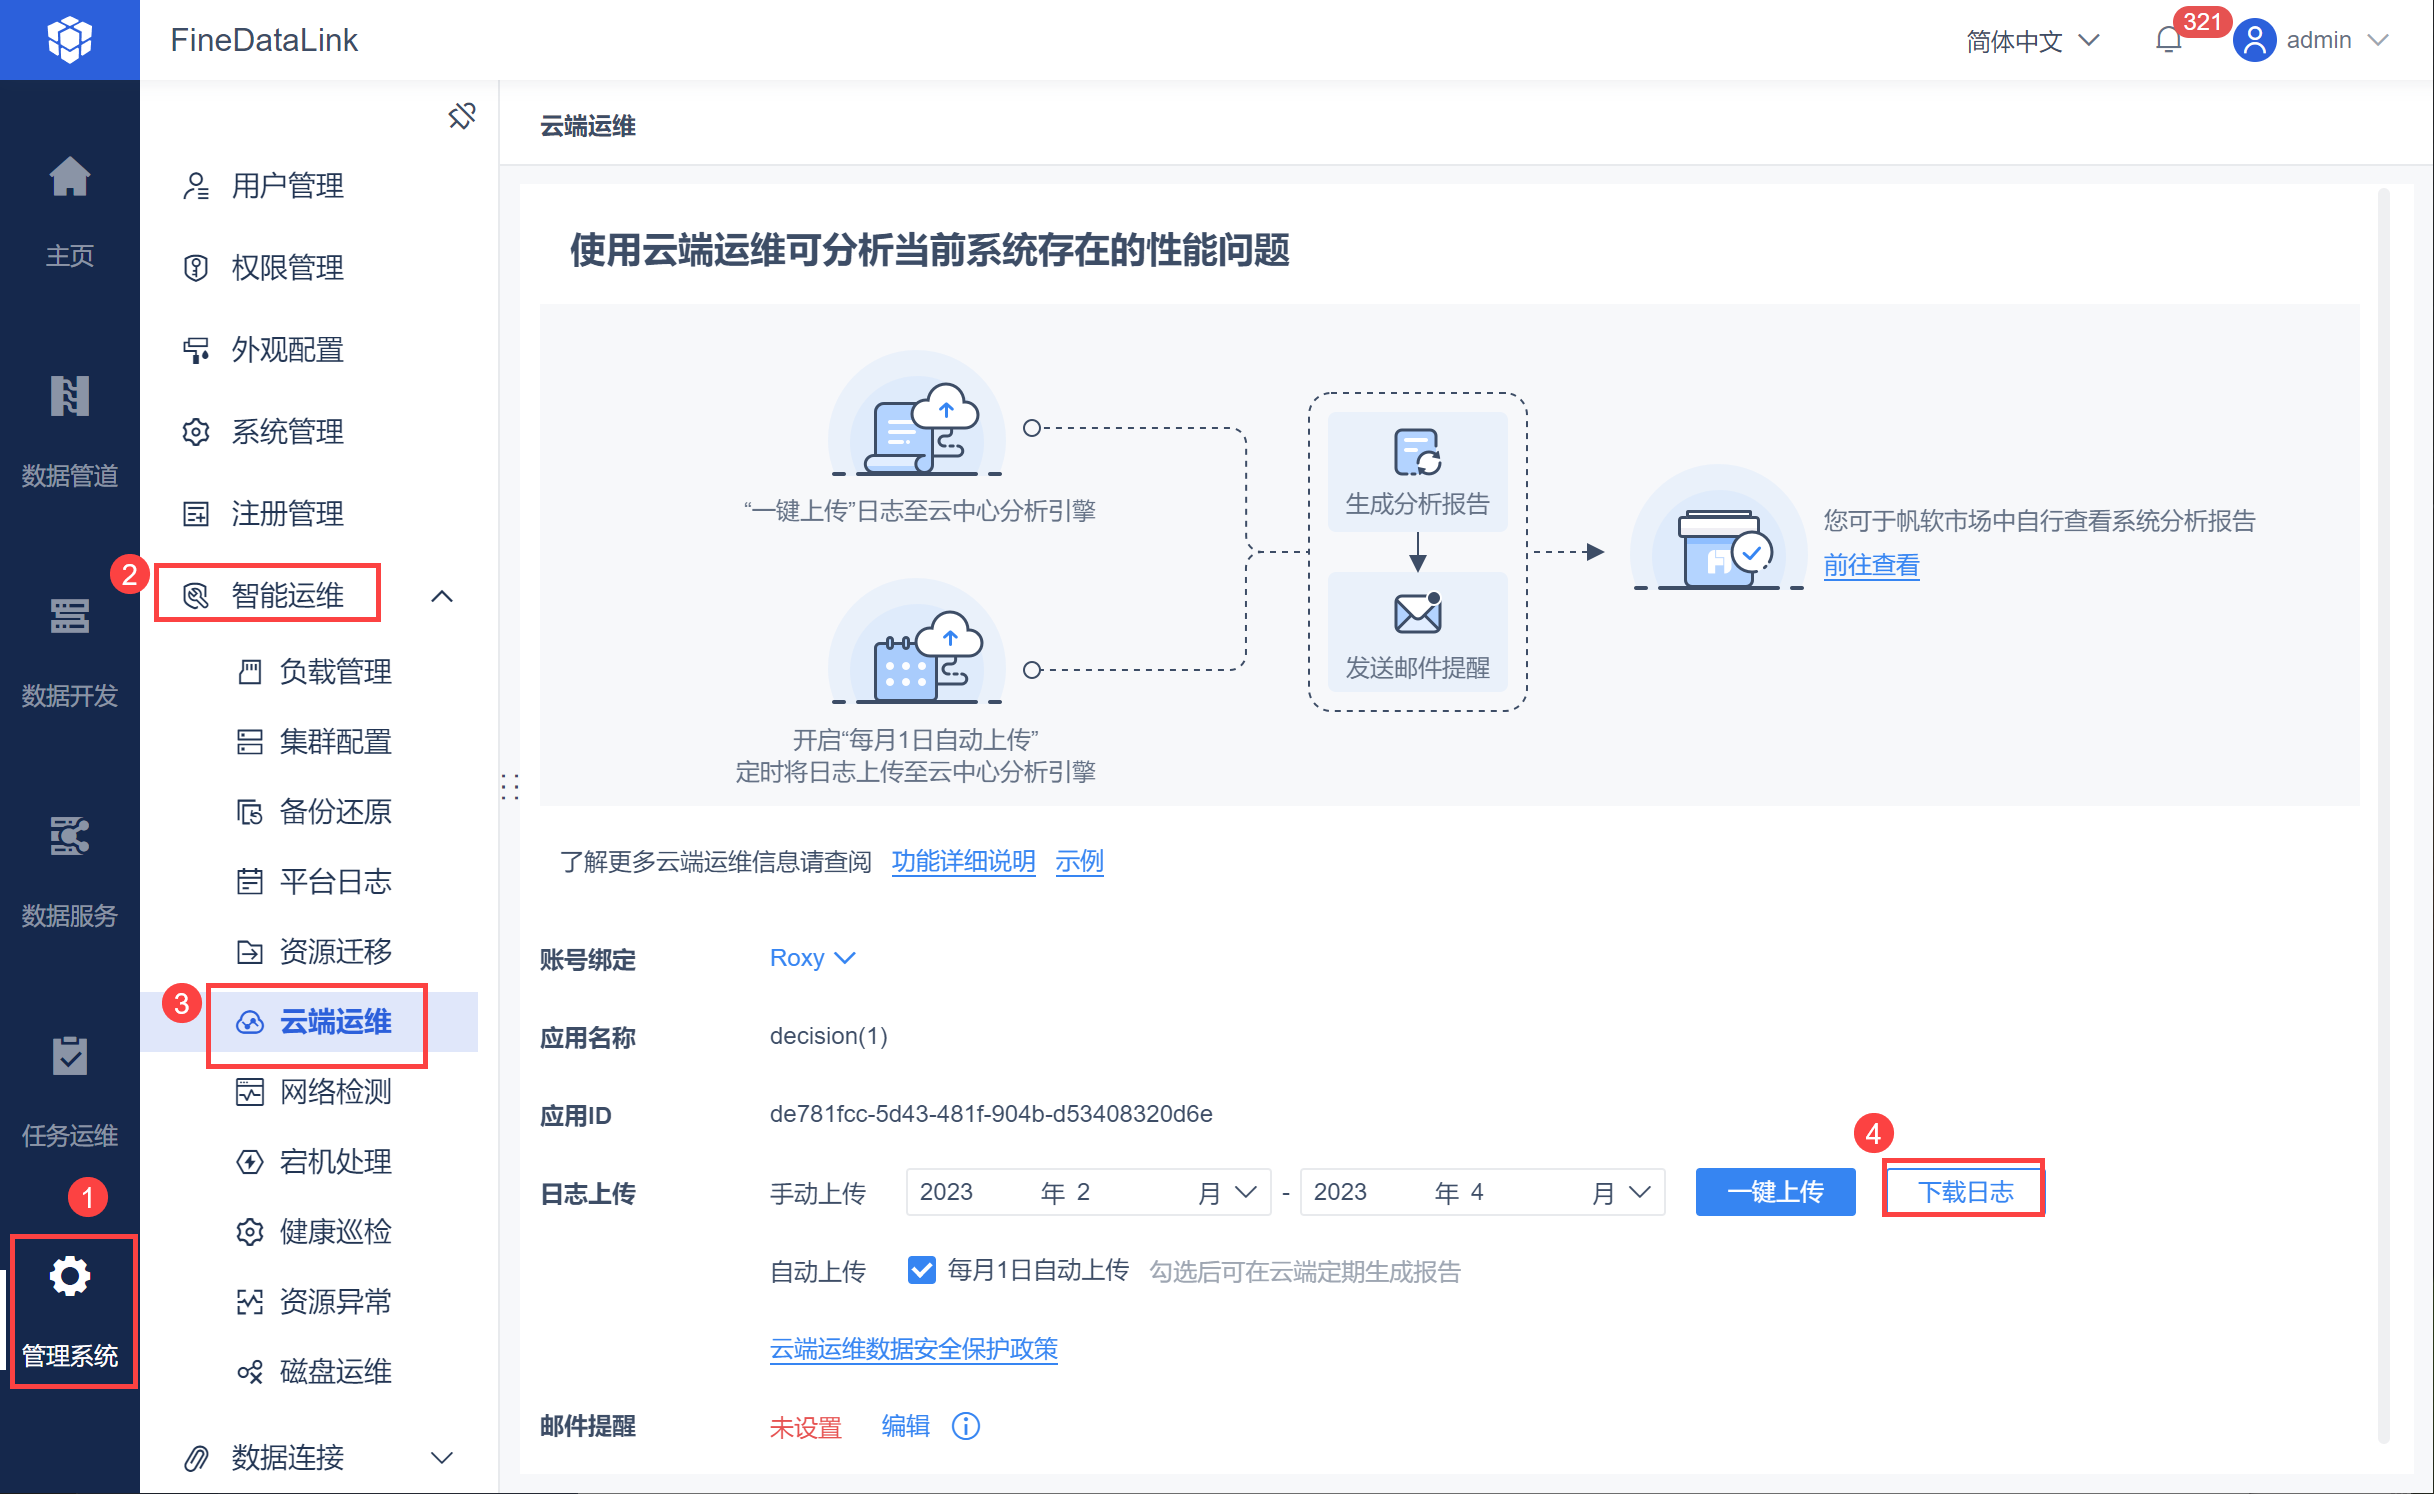Expand the 数据连接 menu section
Viewport: 2434px width, 1494px height.
pyautogui.click(x=441, y=1458)
